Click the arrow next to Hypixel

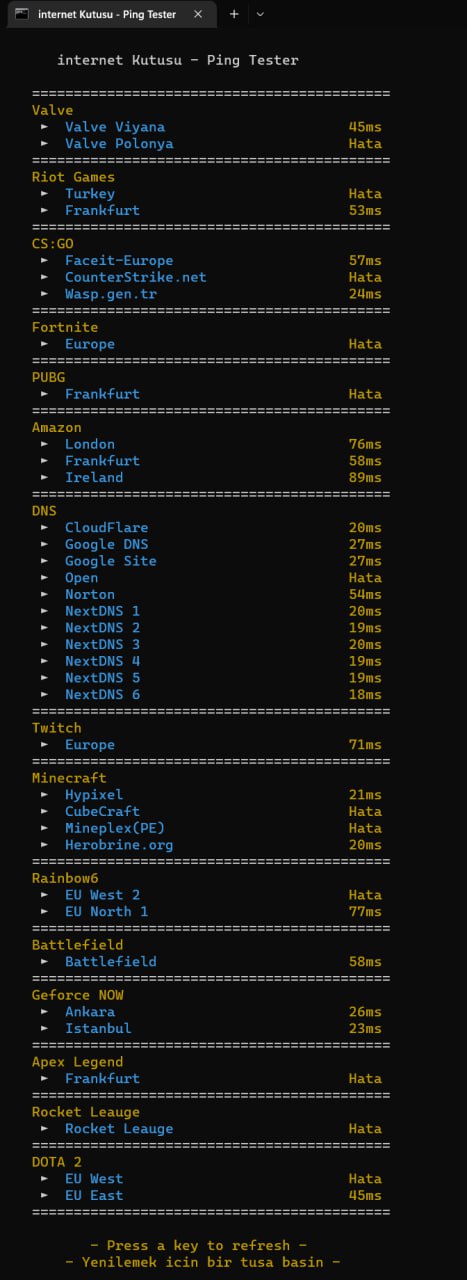[x=45, y=795]
